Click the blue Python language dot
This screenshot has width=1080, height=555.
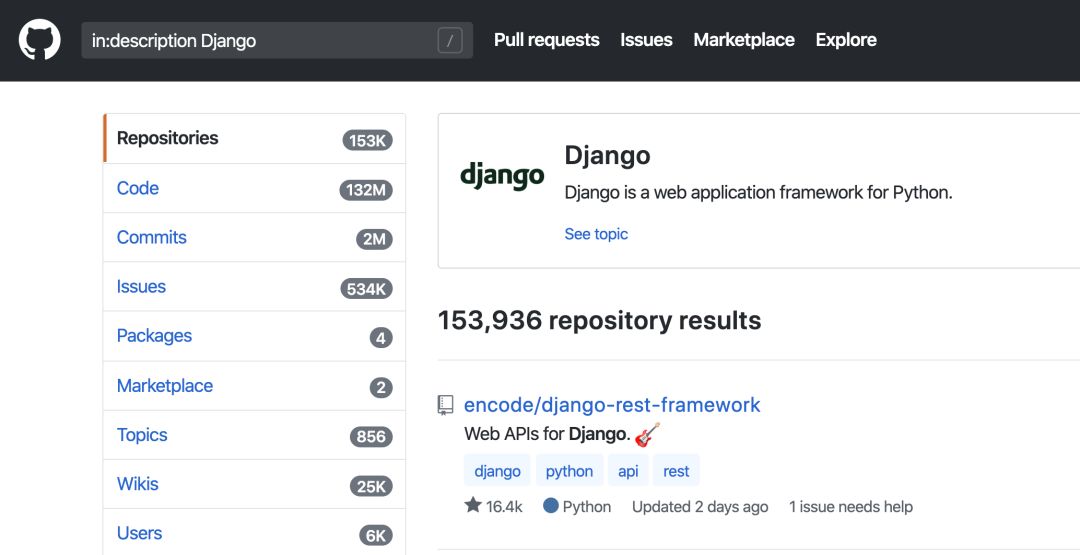click(x=550, y=506)
